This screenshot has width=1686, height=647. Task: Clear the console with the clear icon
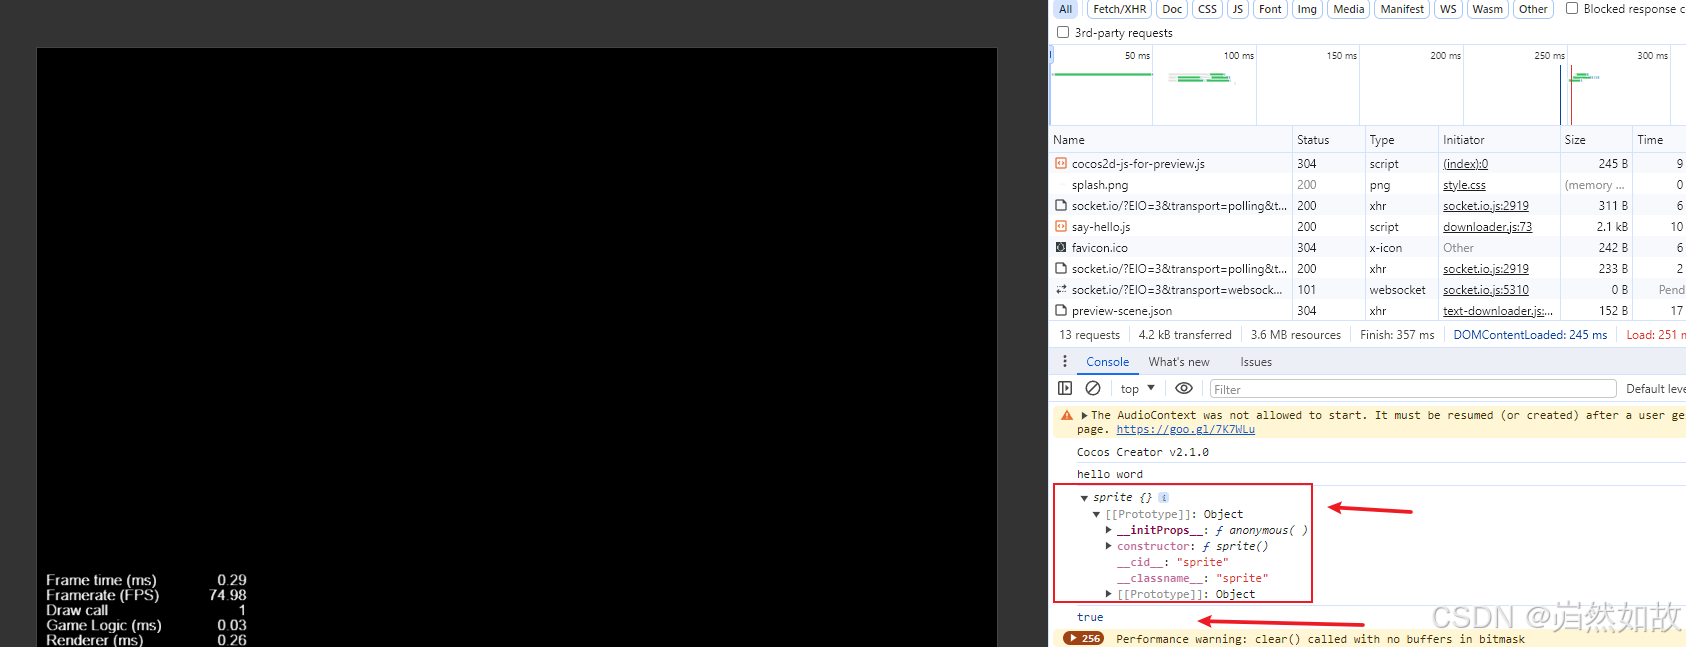pos(1093,388)
